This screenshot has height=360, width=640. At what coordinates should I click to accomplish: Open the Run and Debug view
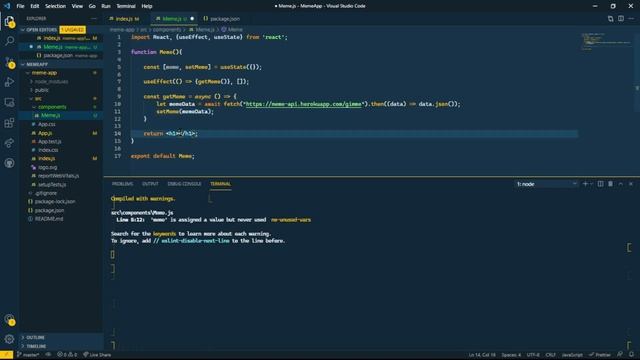pos(9,82)
